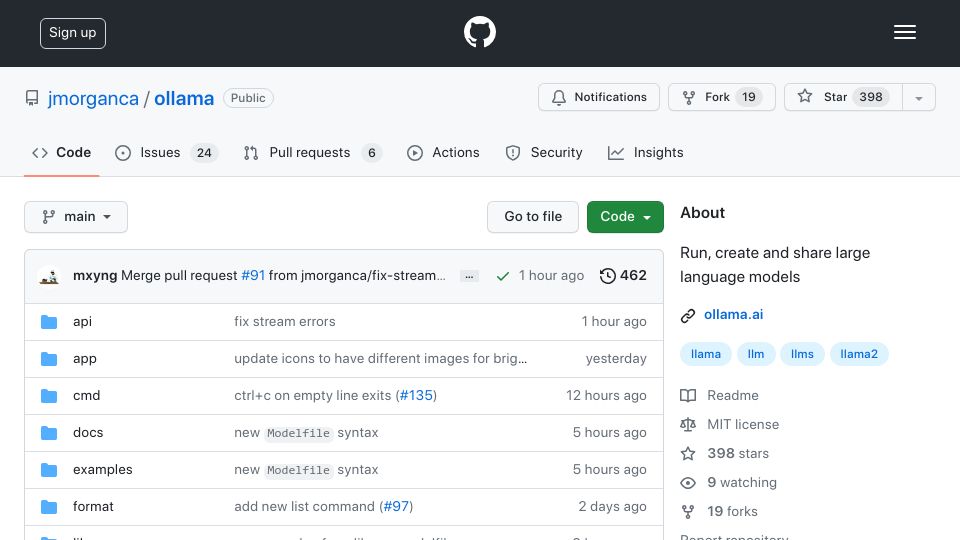
Task: Open the Readme link
Action: 733,396
